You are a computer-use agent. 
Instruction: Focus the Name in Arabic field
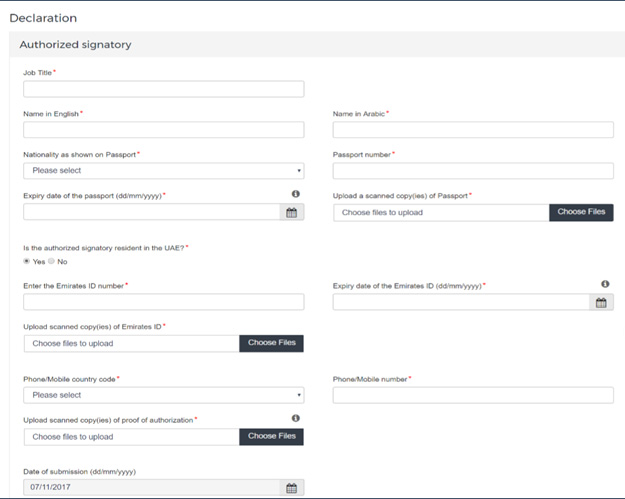click(x=472, y=130)
